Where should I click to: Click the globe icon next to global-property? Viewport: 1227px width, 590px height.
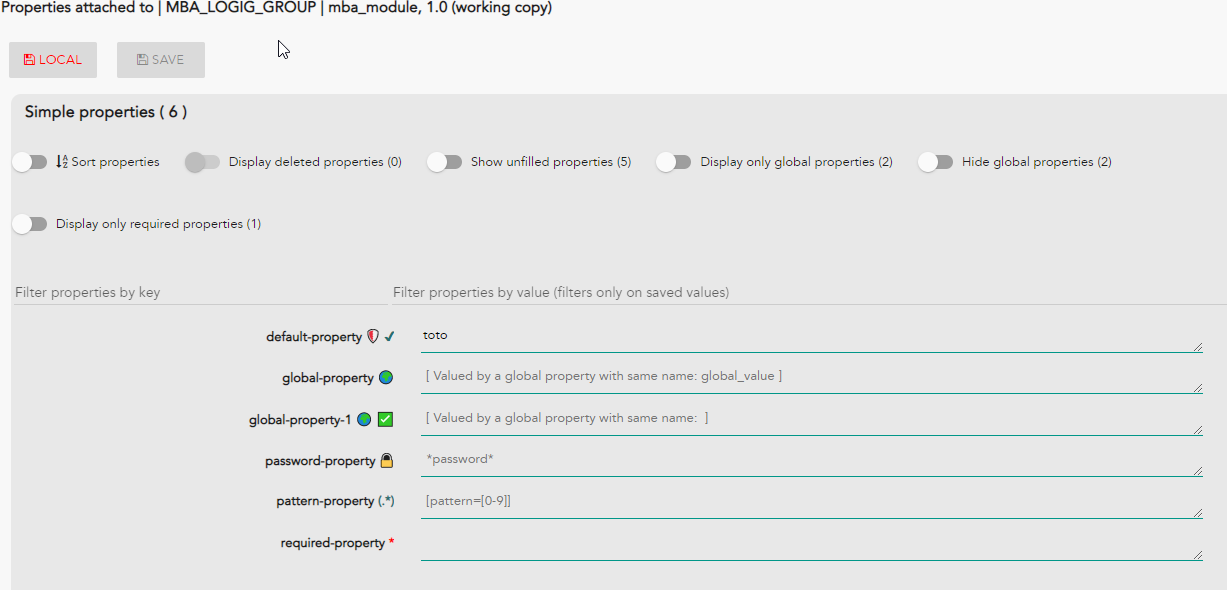tap(386, 378)
